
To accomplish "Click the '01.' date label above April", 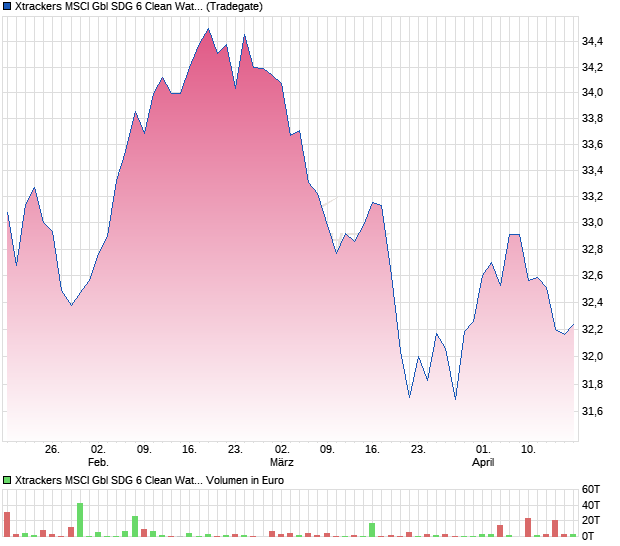I will [483, 450].
